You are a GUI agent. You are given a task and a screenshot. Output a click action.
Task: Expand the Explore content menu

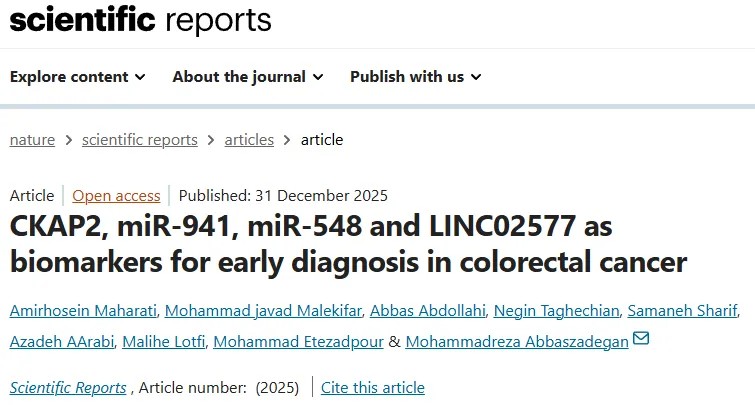78,77
